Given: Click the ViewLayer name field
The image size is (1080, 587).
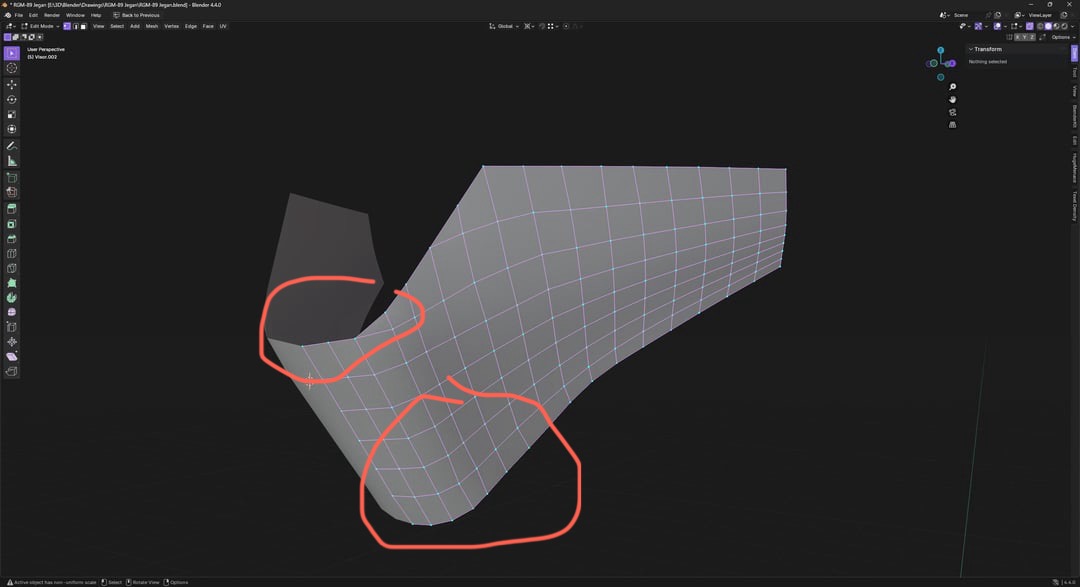Looking at the screenshot, I should [1041, 15].
